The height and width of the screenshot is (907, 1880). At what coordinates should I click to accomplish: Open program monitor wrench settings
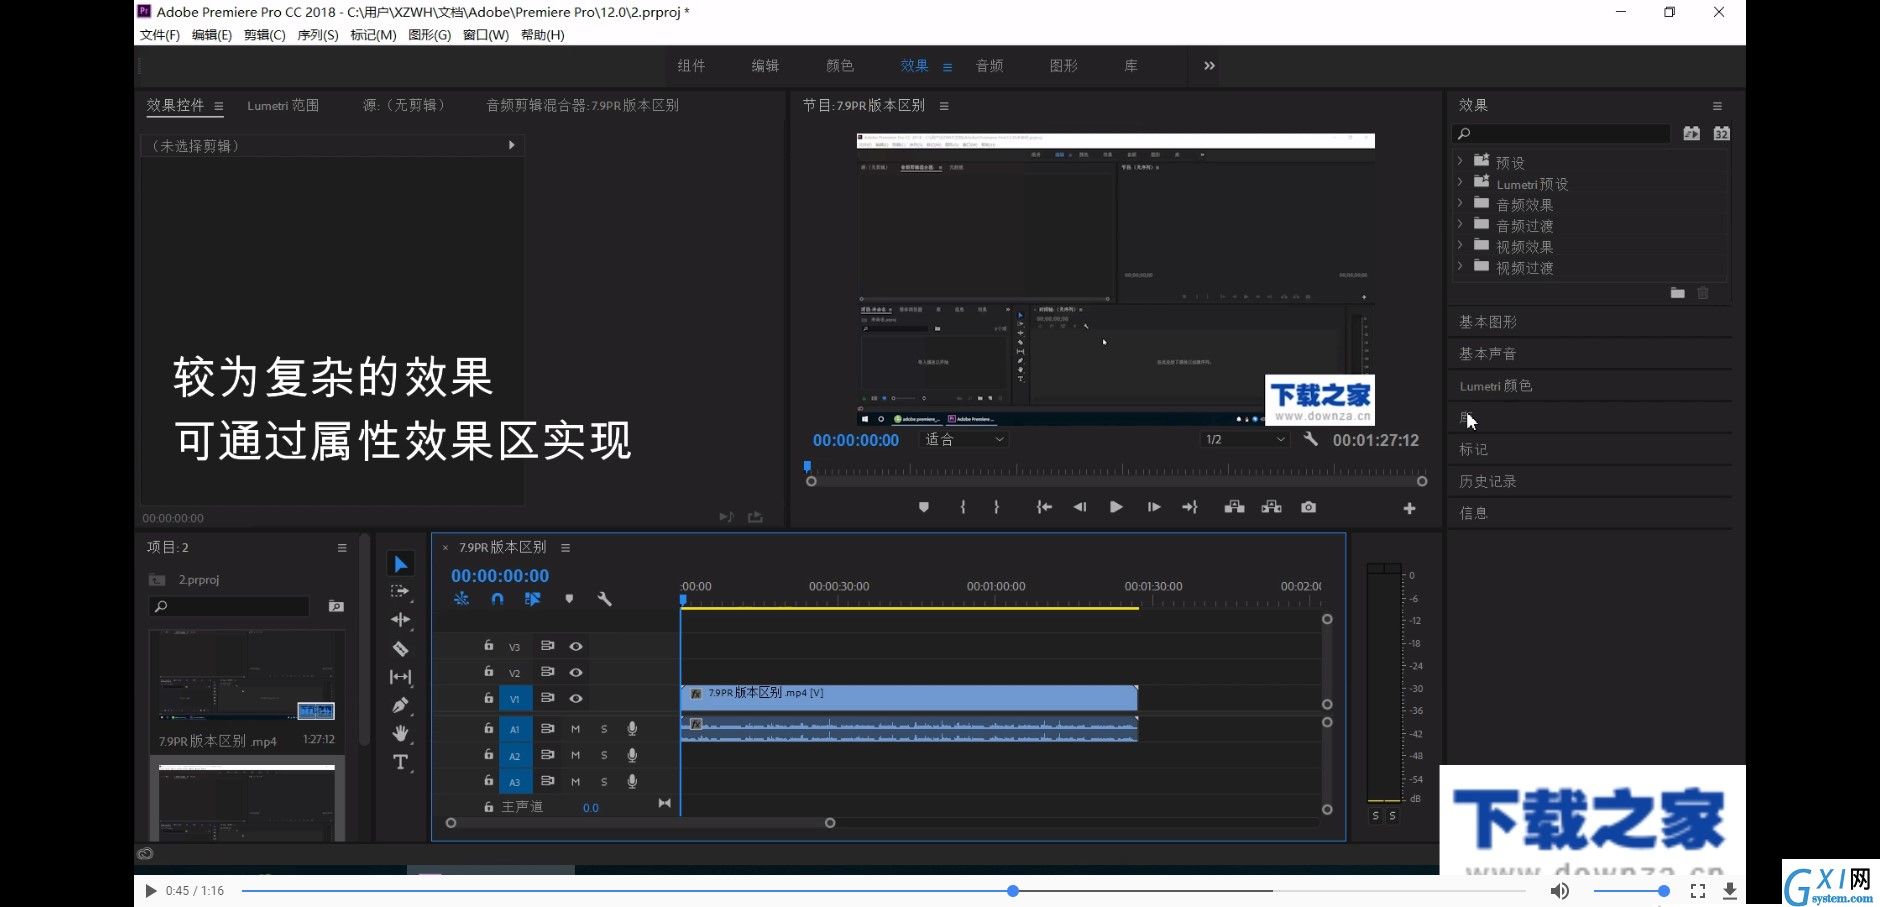point(1310,439)
